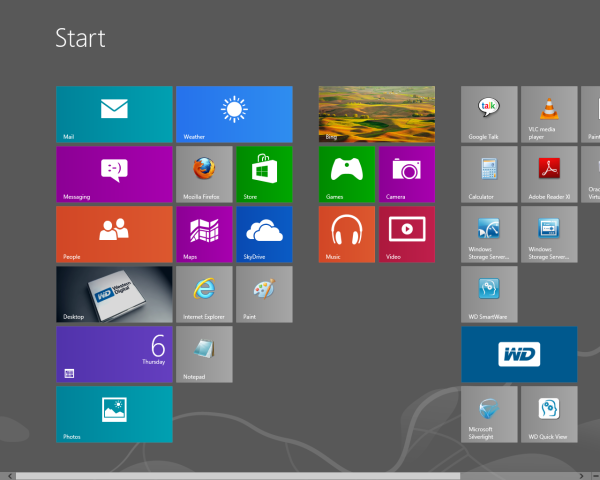
Task: Open the Music tile
Action: 347,234
